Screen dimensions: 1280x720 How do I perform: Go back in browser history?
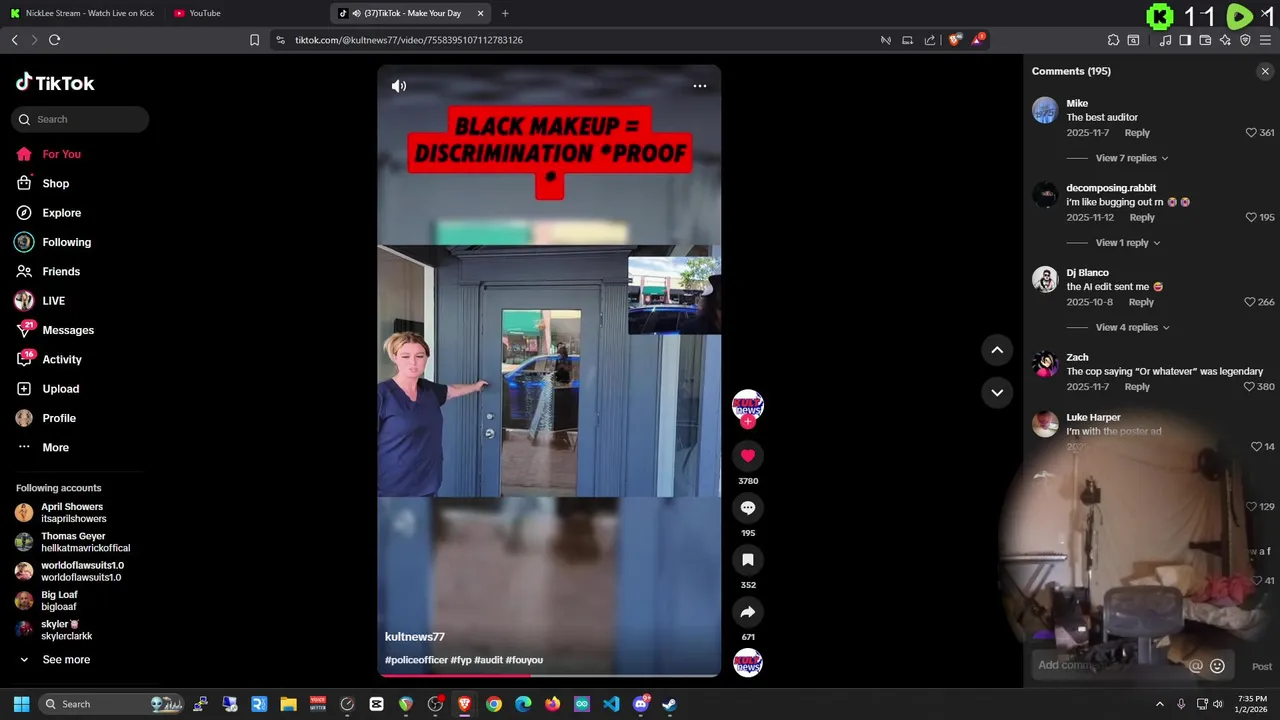point(15,40)
